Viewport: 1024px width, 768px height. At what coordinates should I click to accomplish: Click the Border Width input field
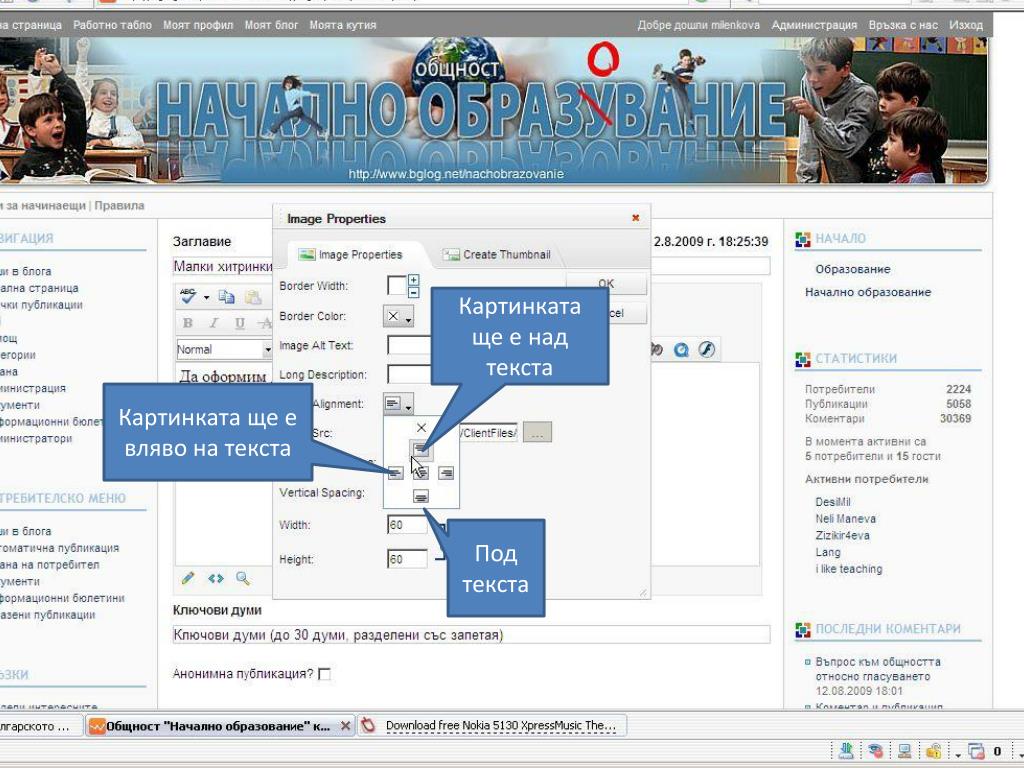click(396, 286)
